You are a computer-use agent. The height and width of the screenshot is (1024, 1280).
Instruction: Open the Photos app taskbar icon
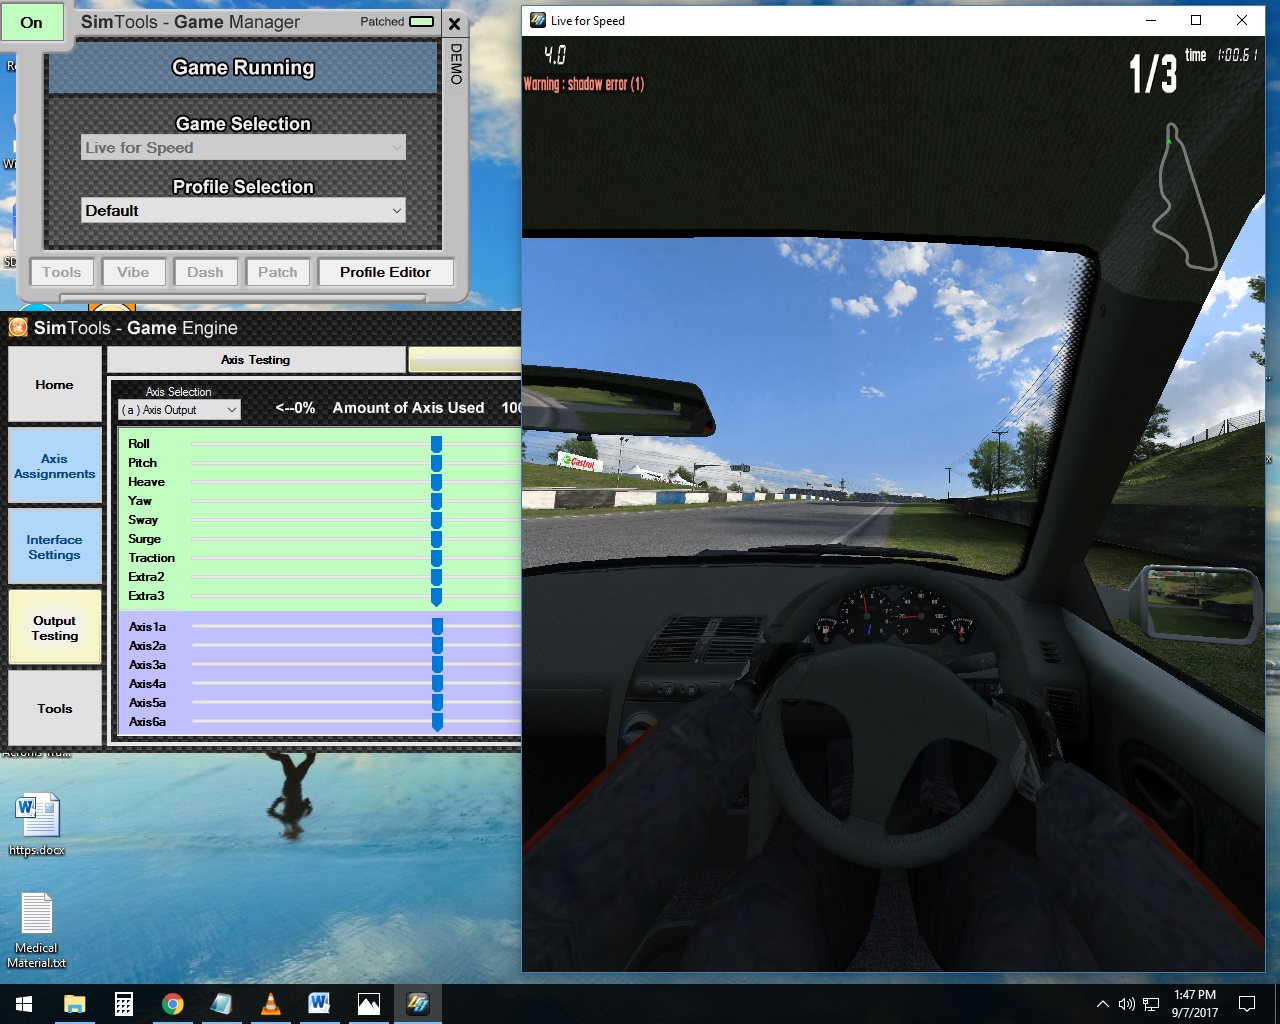pyautogui.click(x=368, y=1004)
